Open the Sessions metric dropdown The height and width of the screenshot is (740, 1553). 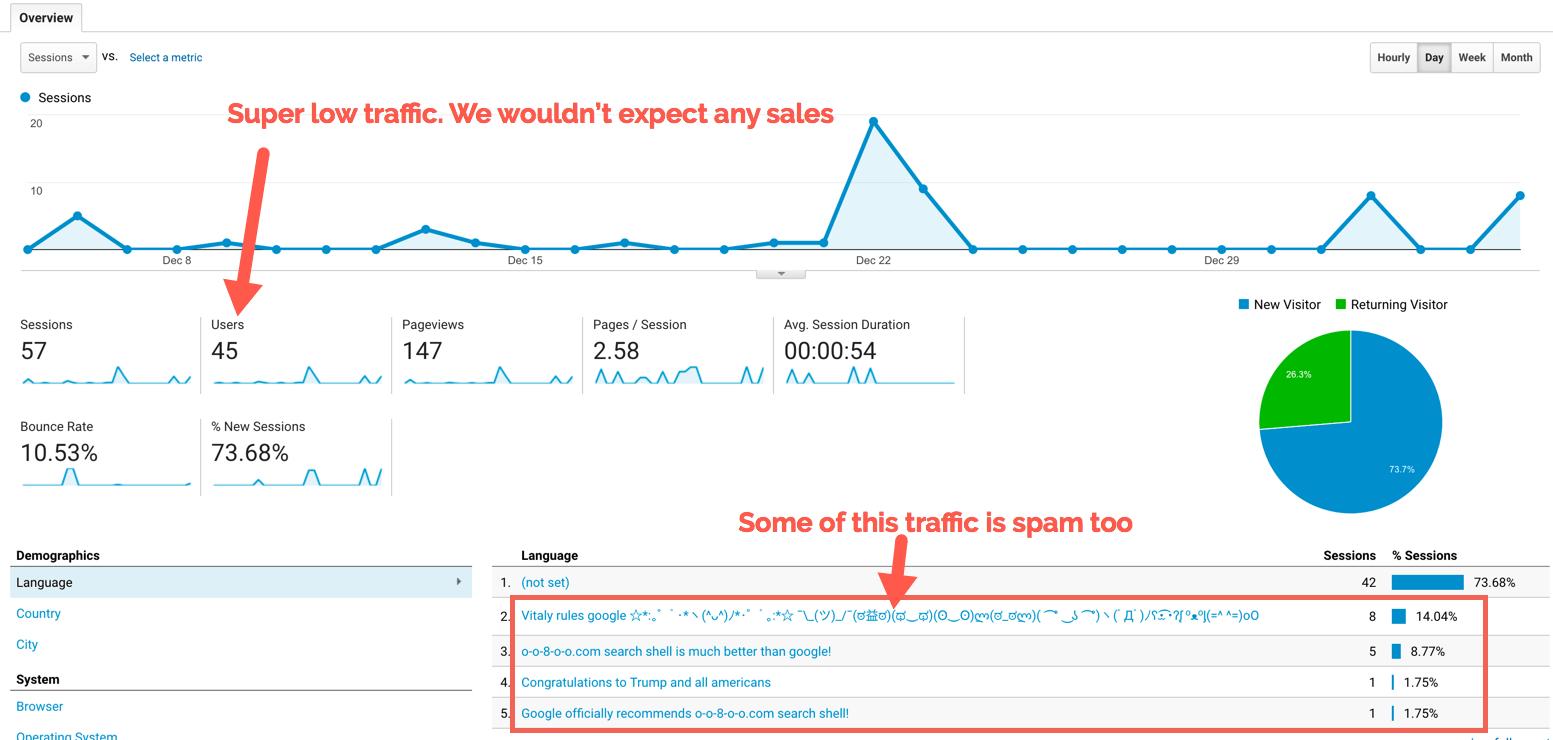click(57, 57)
